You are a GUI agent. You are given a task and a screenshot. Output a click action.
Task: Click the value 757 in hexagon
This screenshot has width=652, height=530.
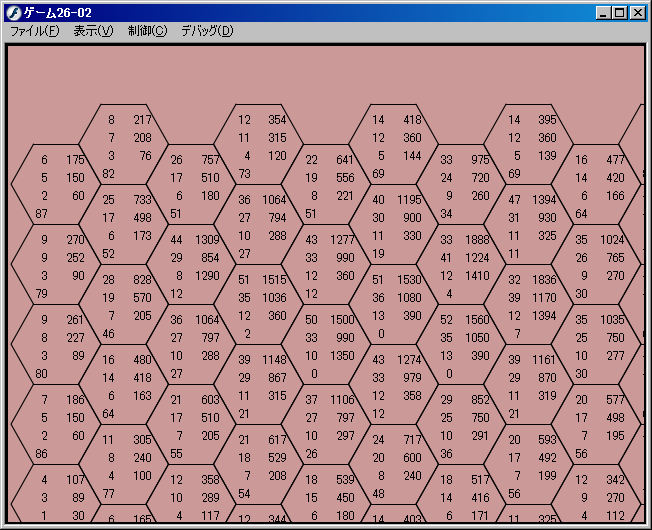[x=210, y=160]
